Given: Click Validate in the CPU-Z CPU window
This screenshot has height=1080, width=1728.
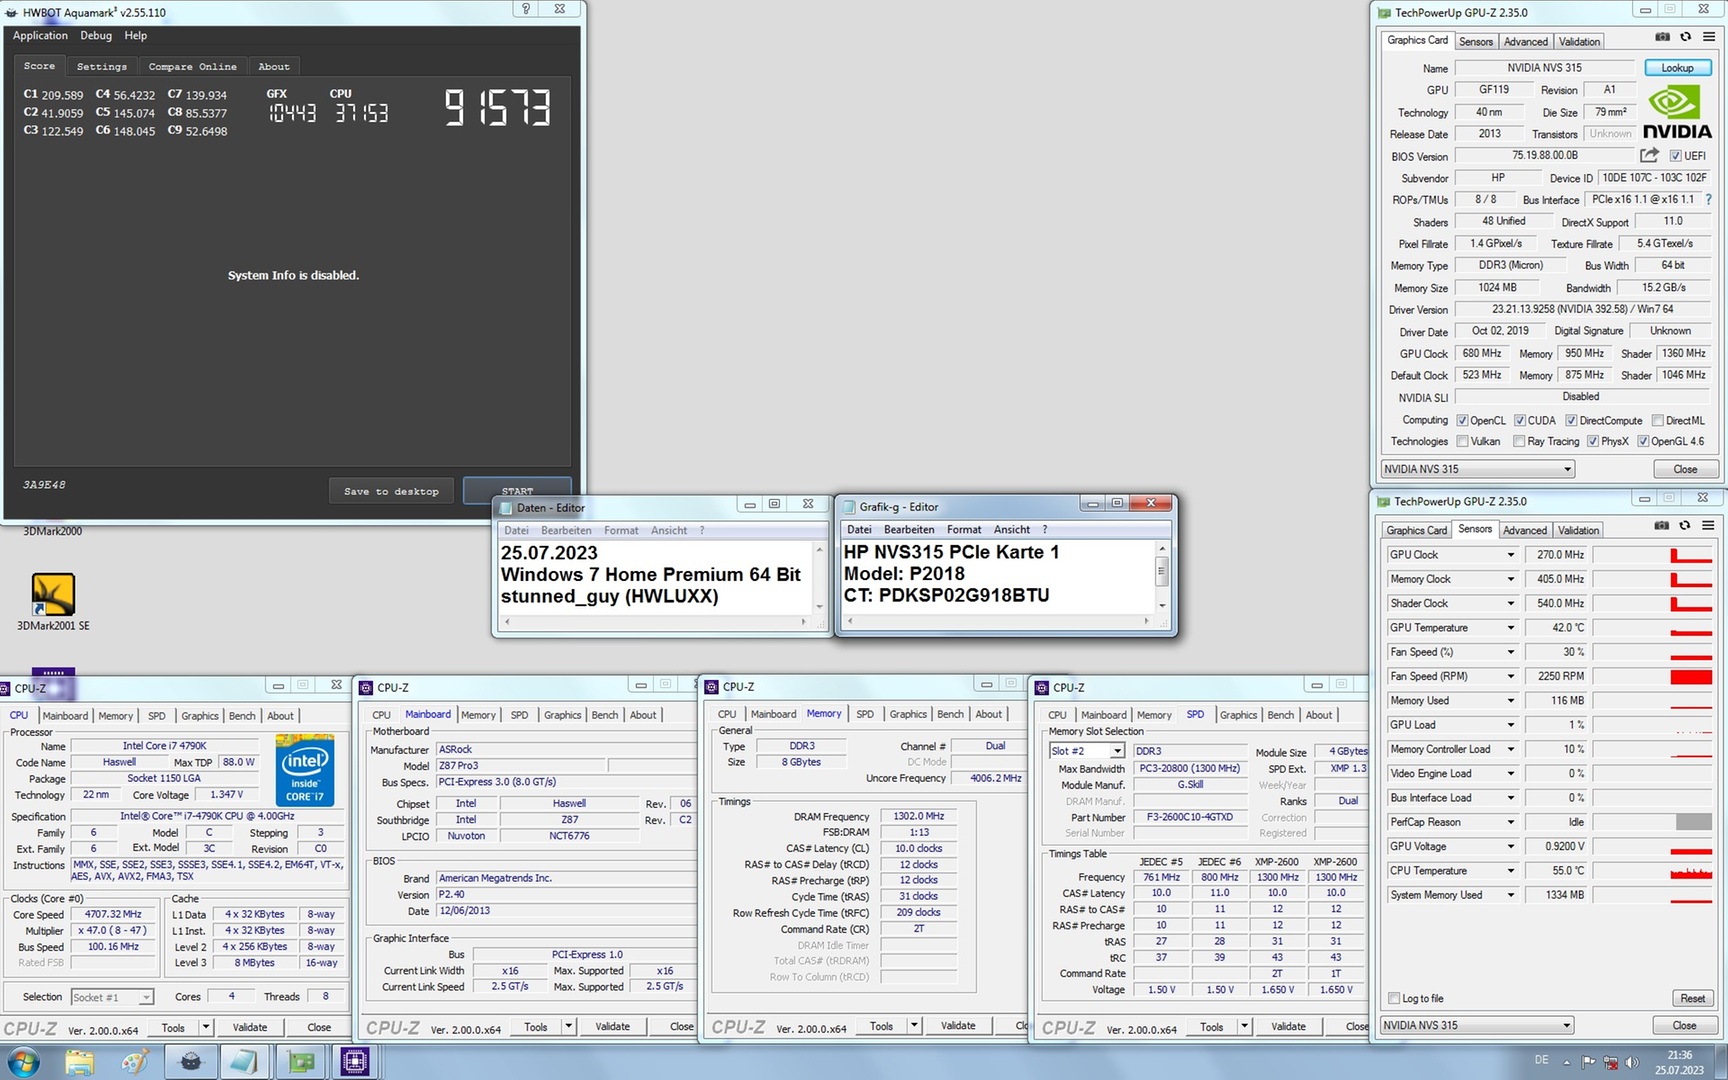Looking at the screenshot, I should tap(250, 1027).
